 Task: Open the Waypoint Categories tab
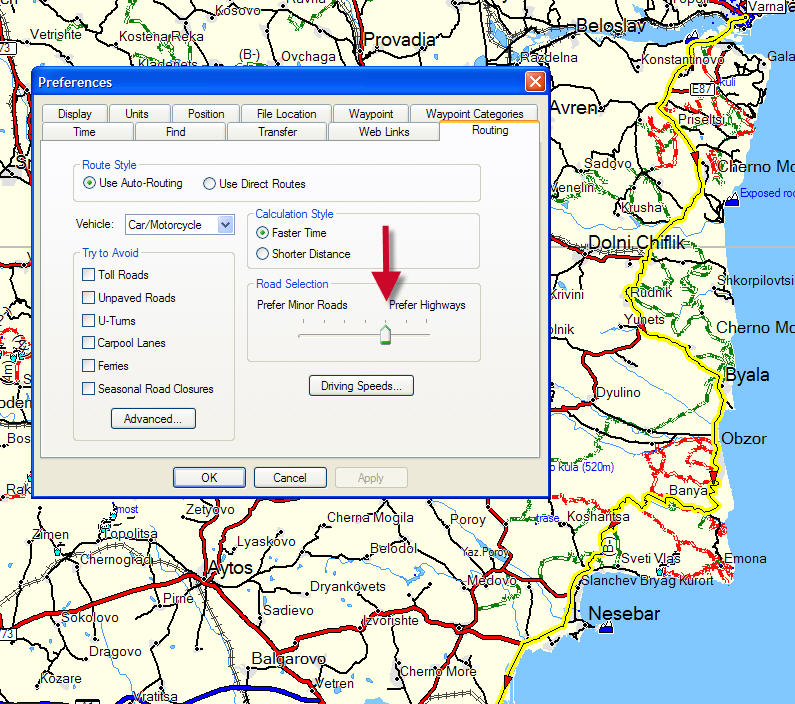[474, 114]
